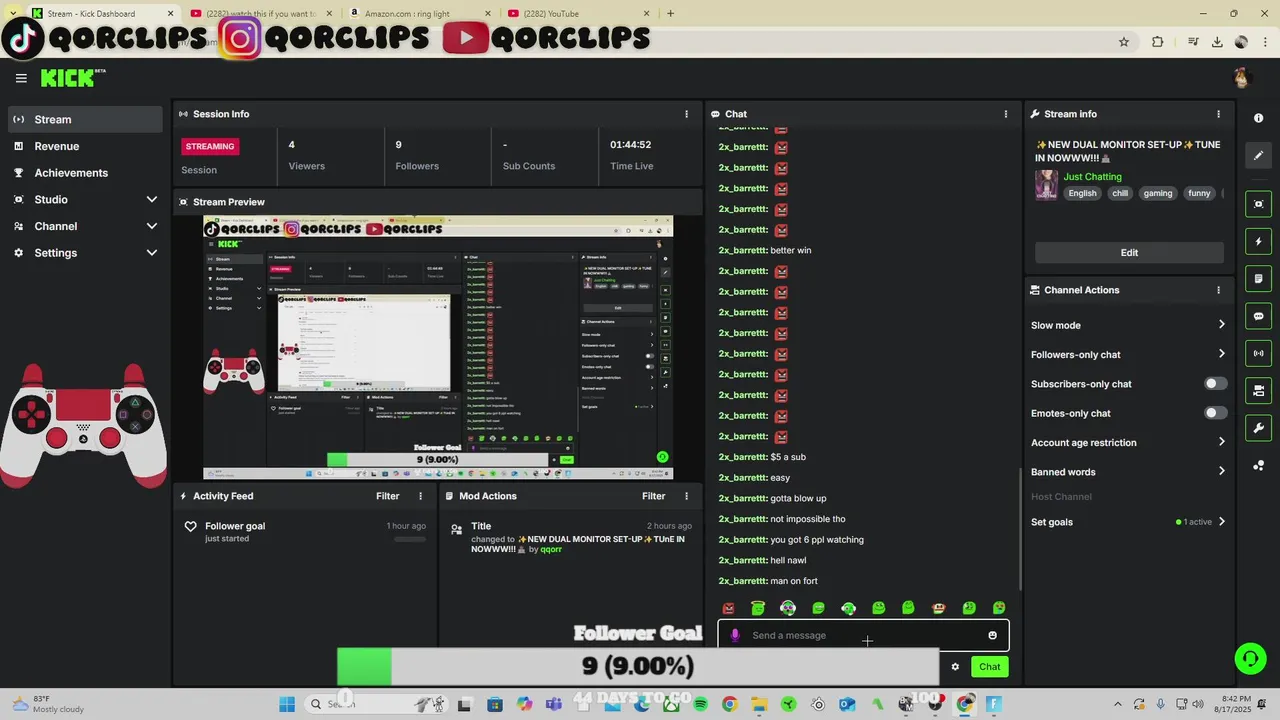1280x720 pixels.
Task: Open chat settings gear beside Chat button
Action: pyautogui.click(x=955, y=667)
